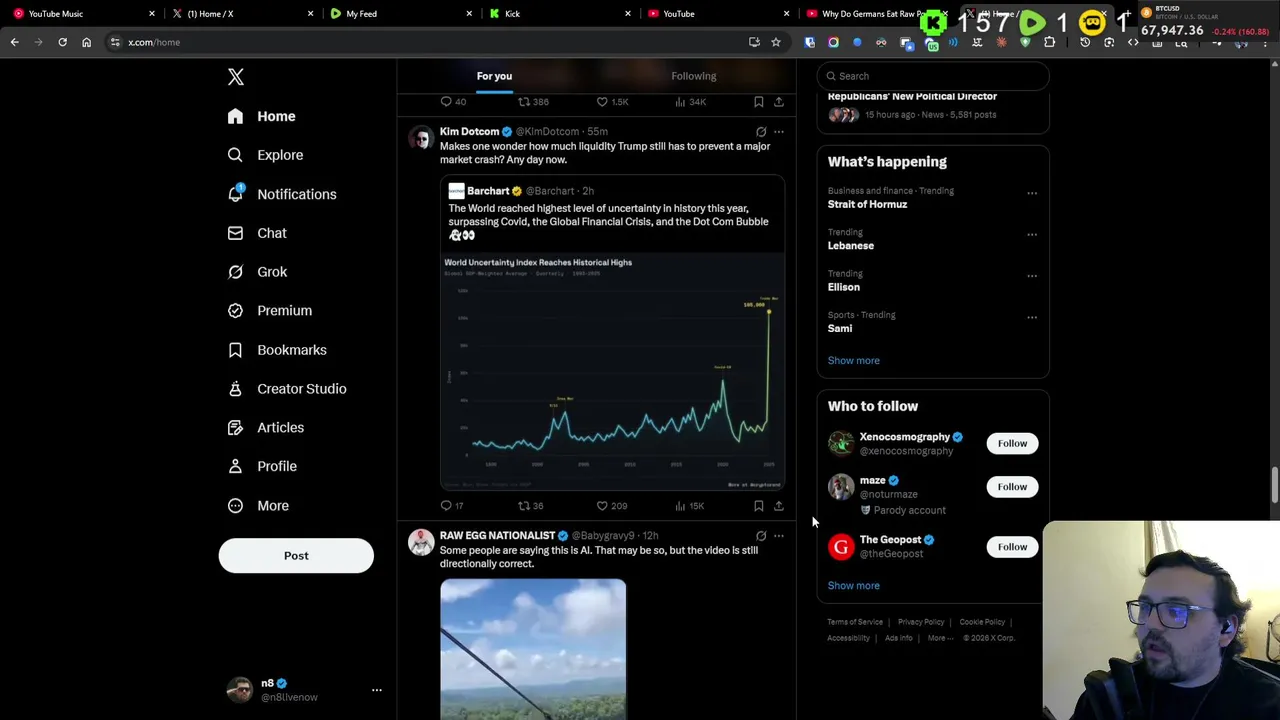The height and width of the screenshot is (720, 1280).
Task: Open options for Sami trend
Action: click(1032, 318)
